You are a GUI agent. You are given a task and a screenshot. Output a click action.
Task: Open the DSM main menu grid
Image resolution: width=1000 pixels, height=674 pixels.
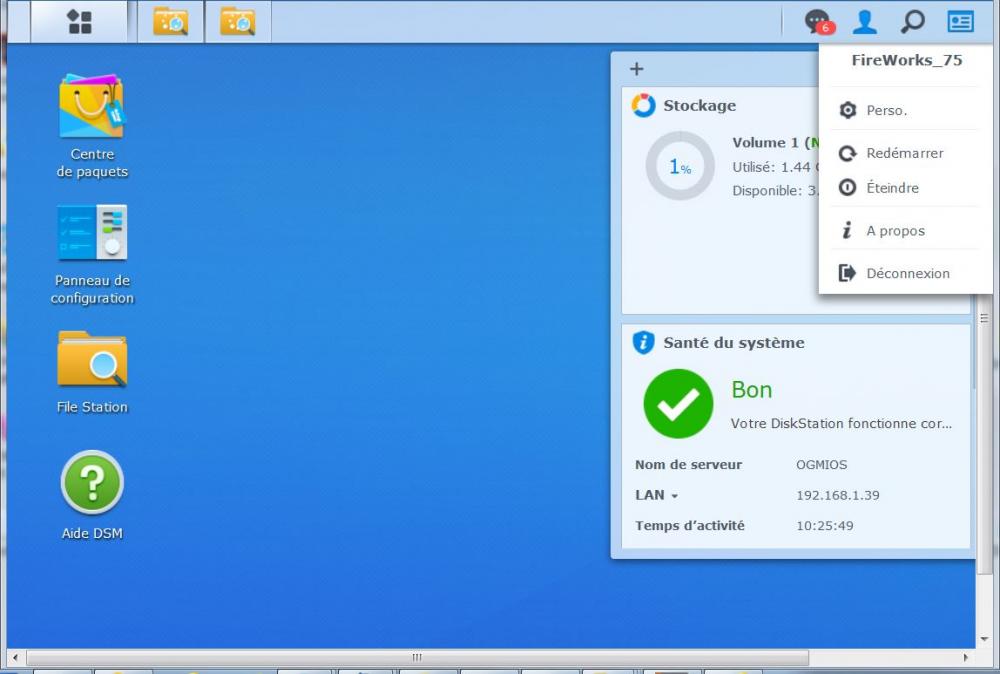pos(79,22)
